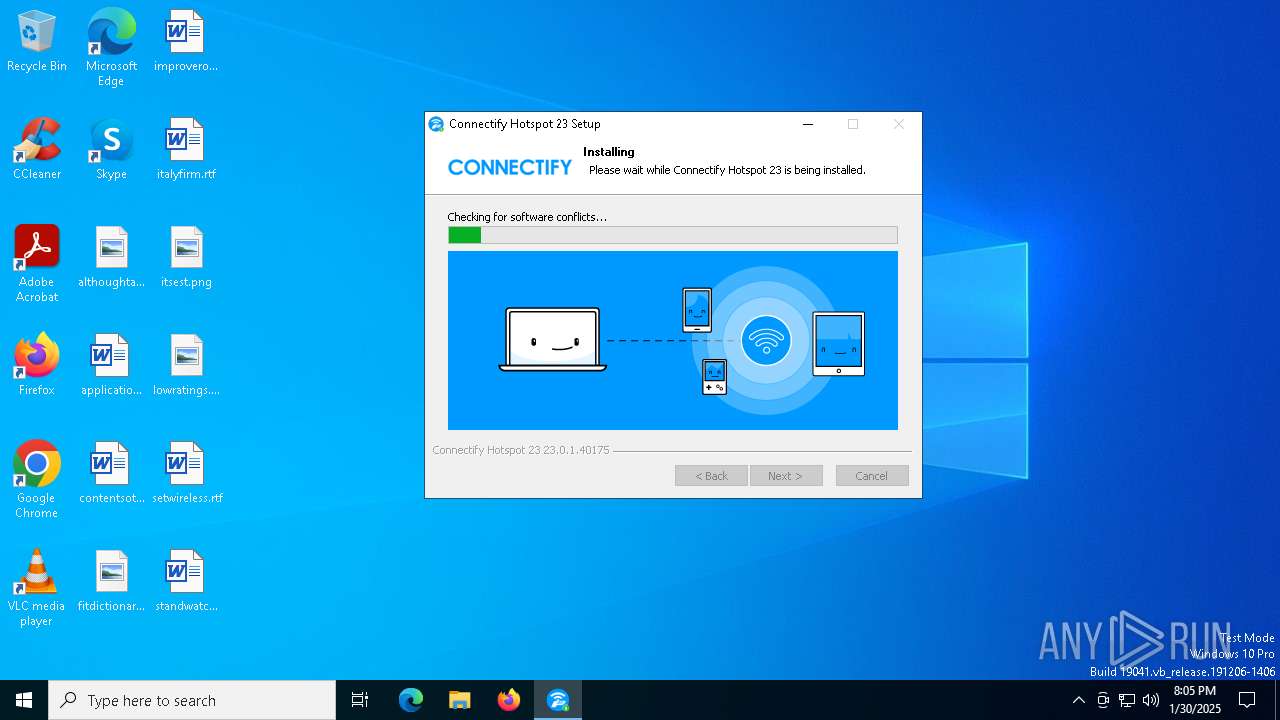This screenshot has height=720, width=1280.
Task: Click the Connectify Setup taskbar button
Action: pos(558,700)
